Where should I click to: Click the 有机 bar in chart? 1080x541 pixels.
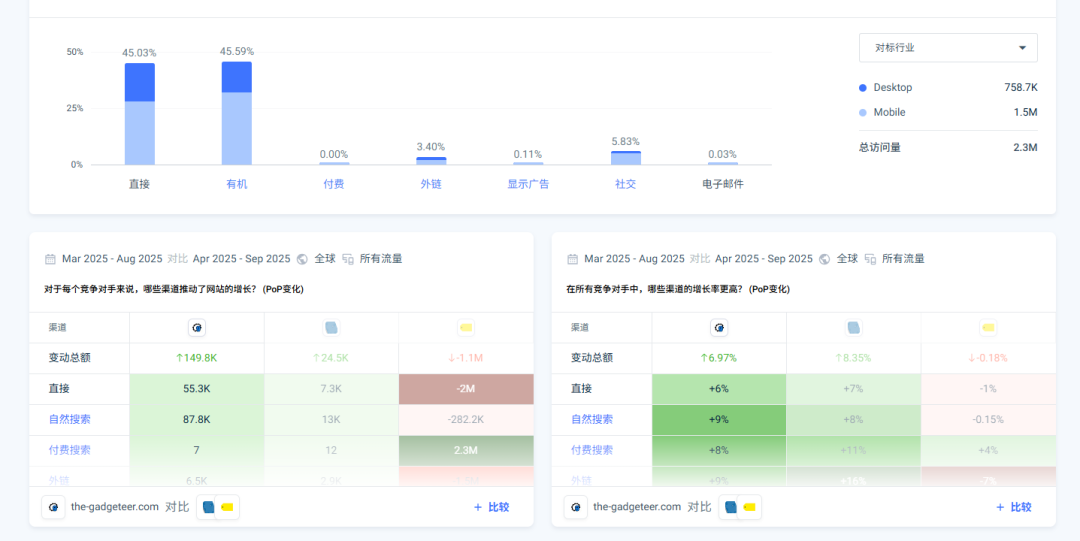236,113
